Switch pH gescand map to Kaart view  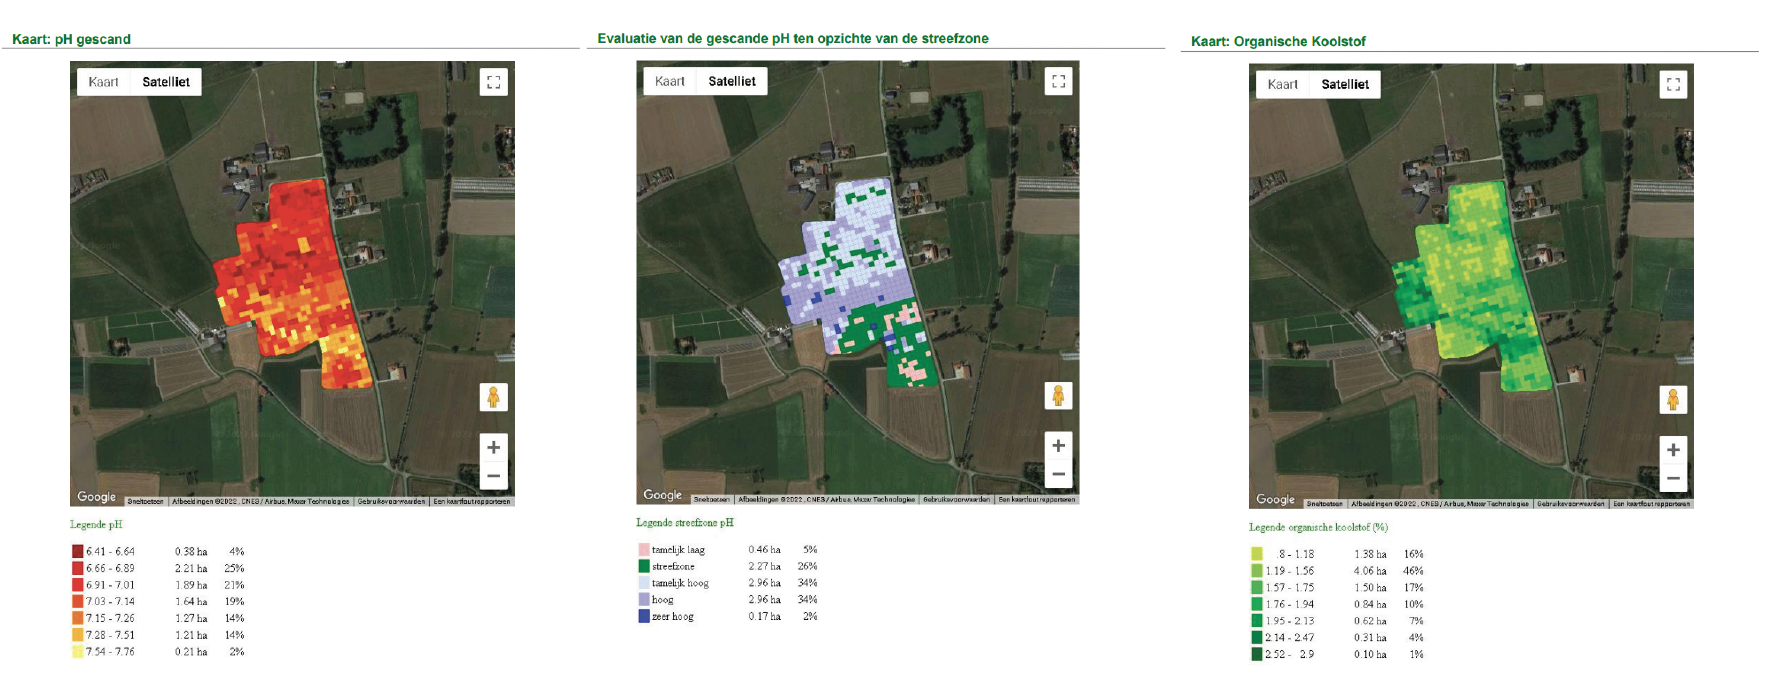point(103,82)
